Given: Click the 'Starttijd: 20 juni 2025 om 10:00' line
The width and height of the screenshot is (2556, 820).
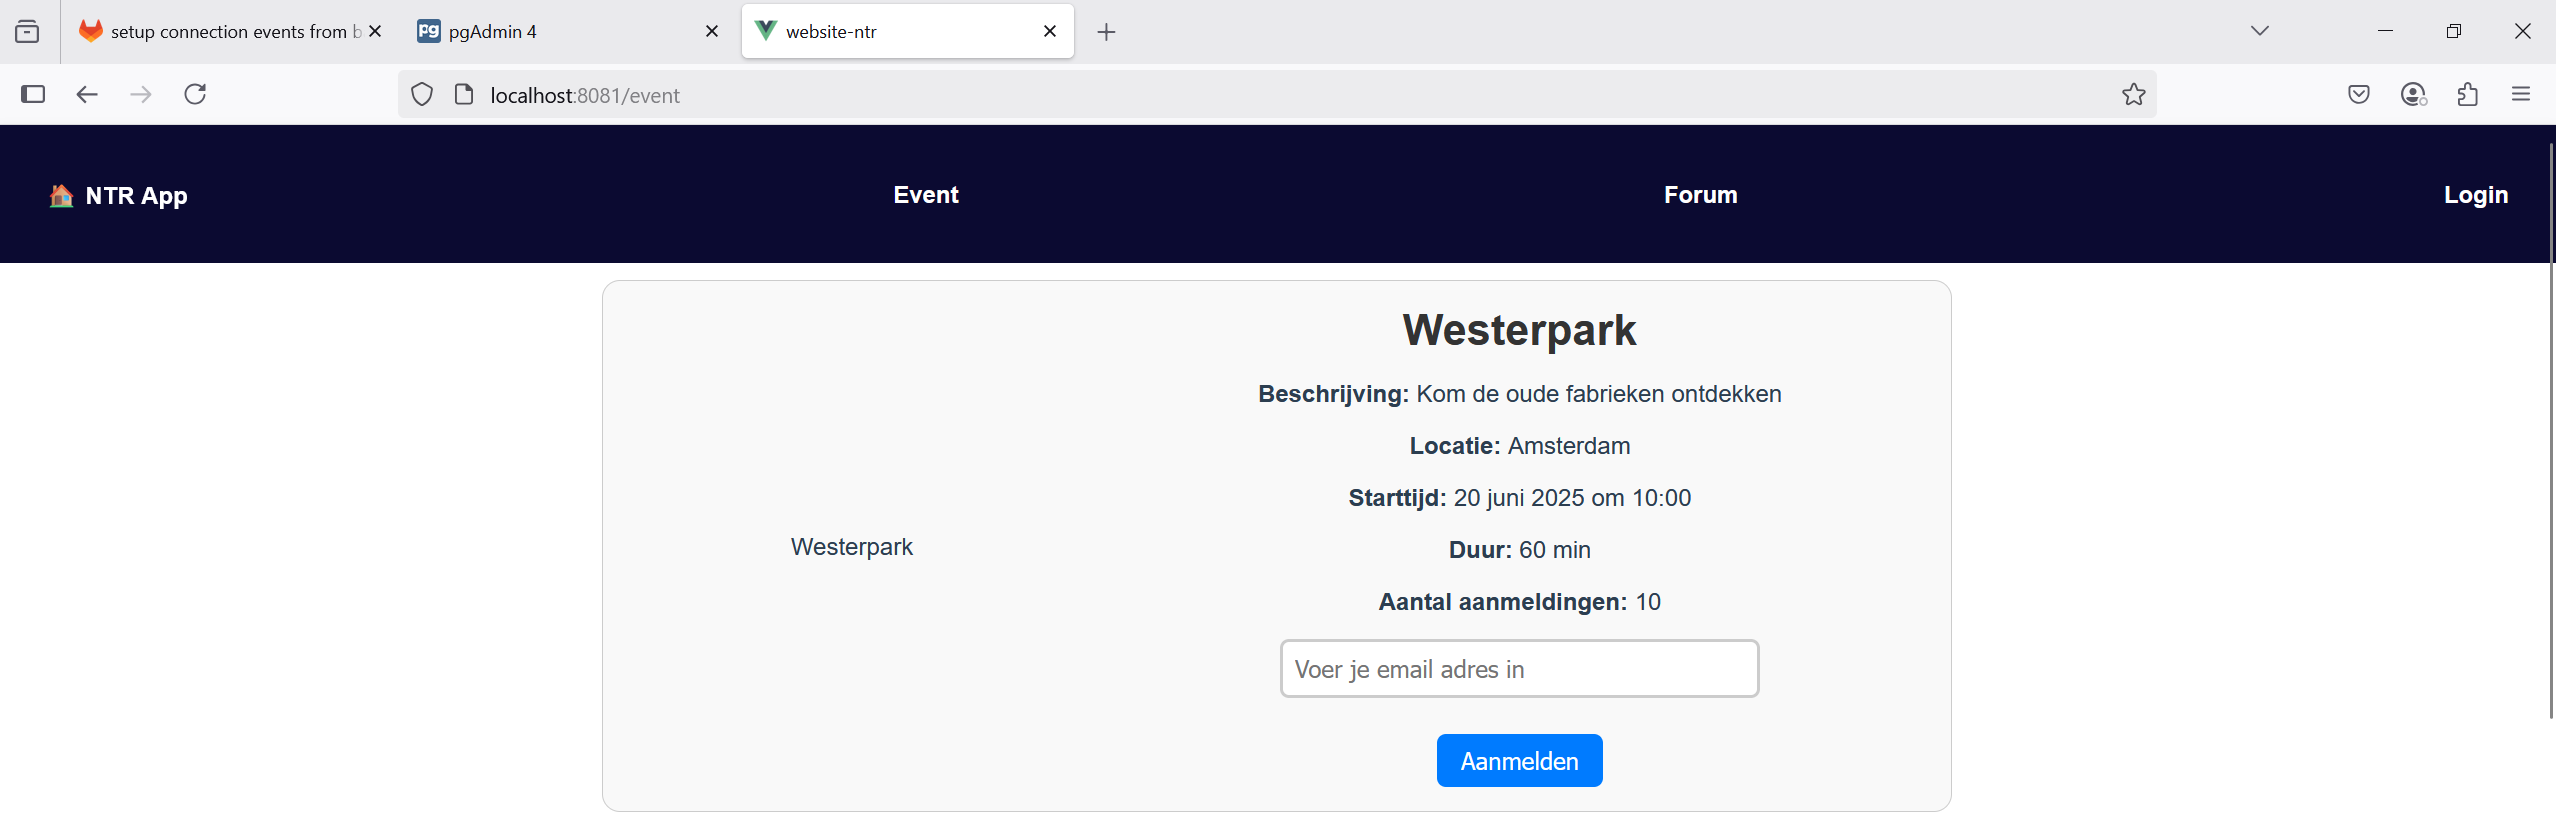Looking at the screenshot, I should coord(1519,498).
